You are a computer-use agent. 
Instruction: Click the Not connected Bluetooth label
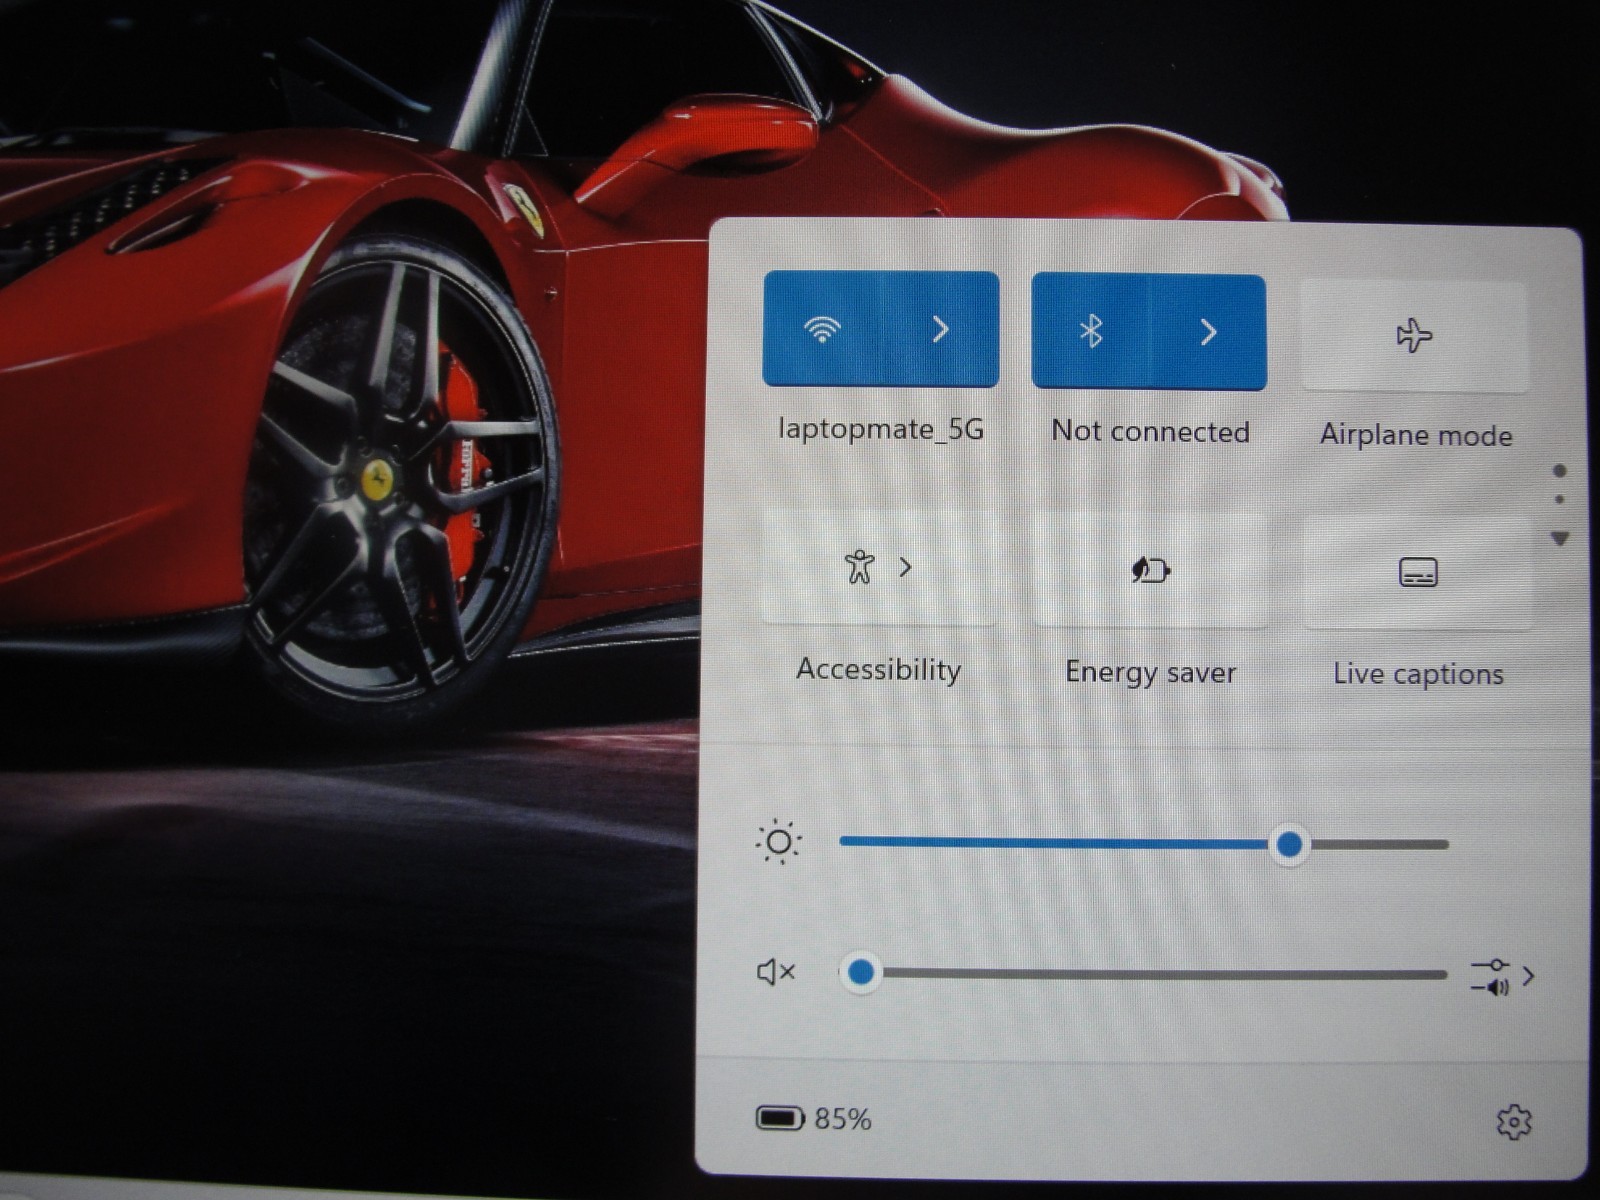click(x=1150, y=432)
